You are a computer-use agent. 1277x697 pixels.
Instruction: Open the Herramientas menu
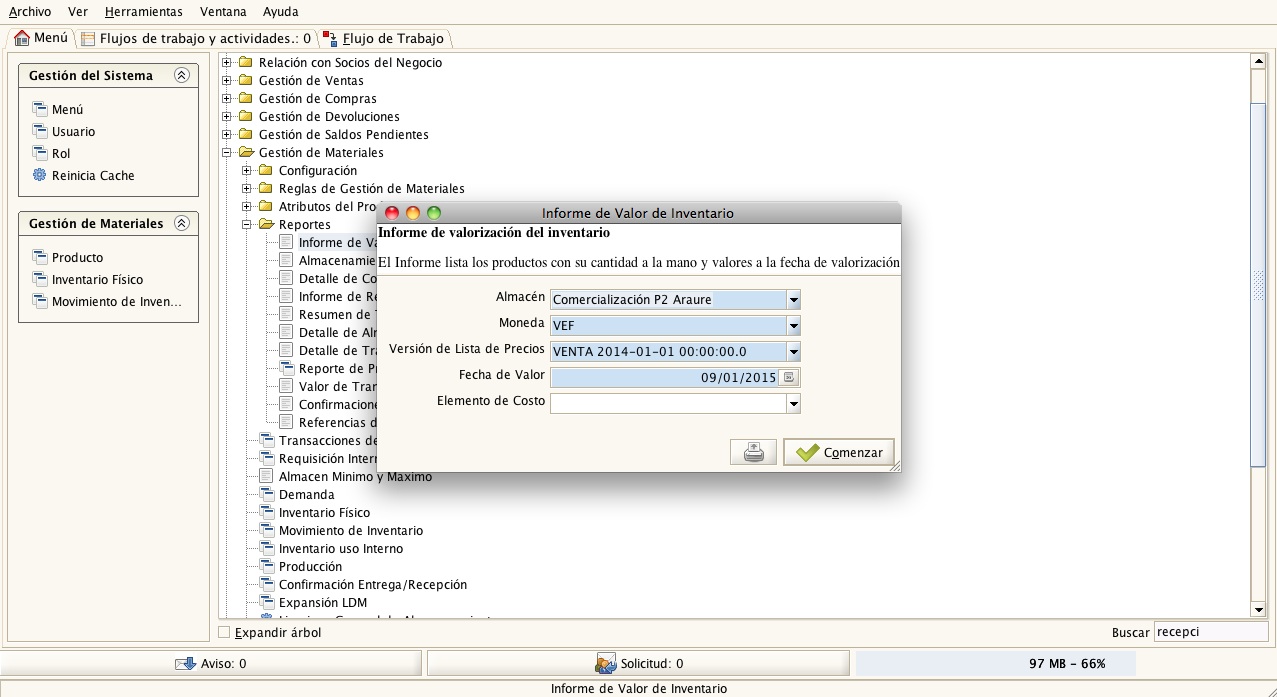(x=144, y=11)
